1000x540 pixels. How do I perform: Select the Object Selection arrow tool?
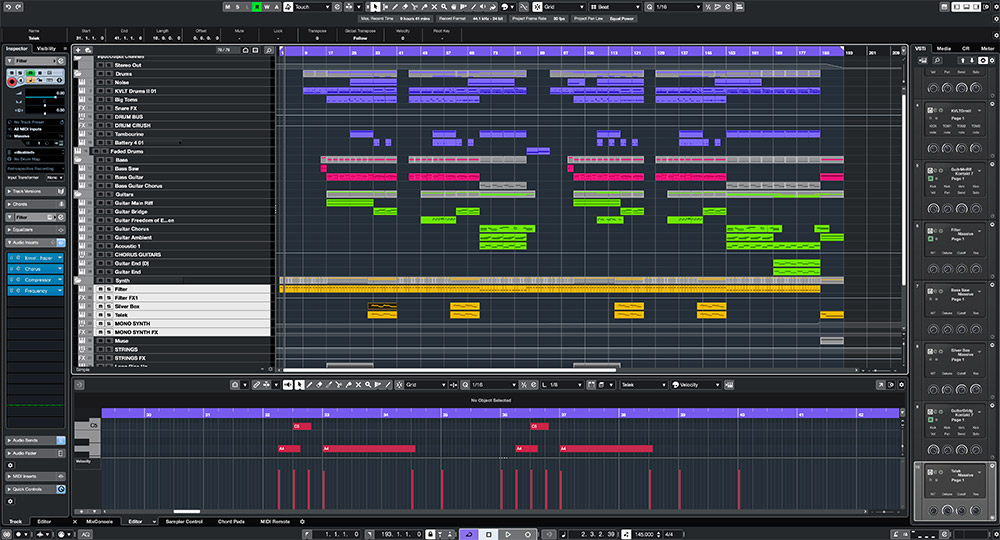pyautogui.click(x=375, y=7)
